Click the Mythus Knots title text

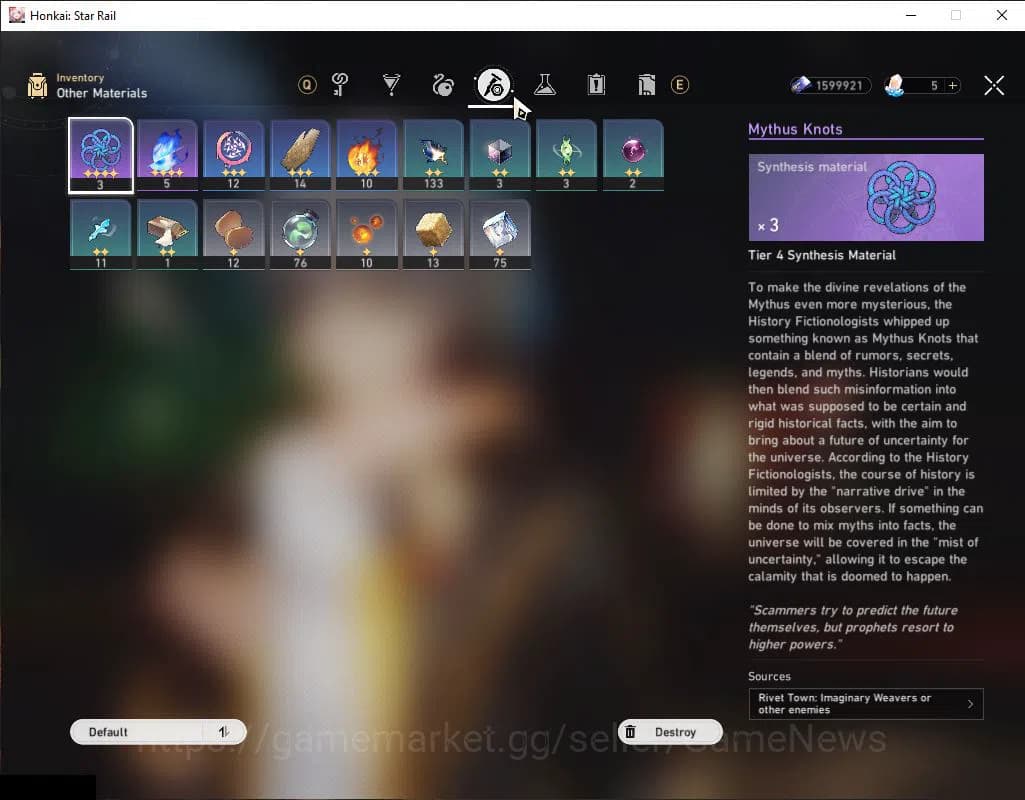795,129
